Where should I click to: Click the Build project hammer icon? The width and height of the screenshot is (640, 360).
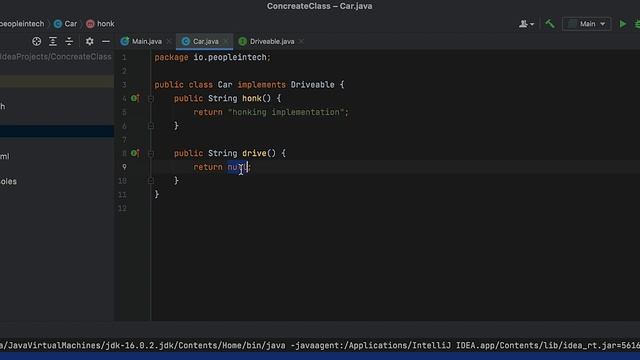[x=550, y=24]
